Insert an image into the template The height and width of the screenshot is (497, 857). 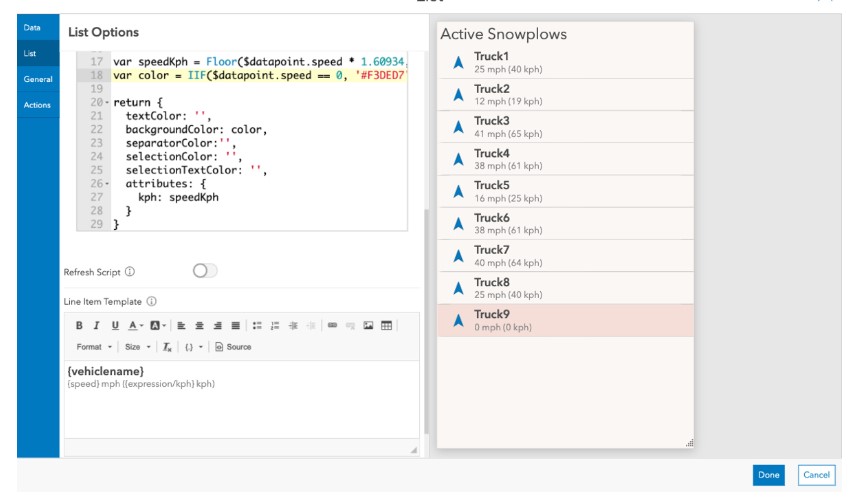[x=370, y=325]
